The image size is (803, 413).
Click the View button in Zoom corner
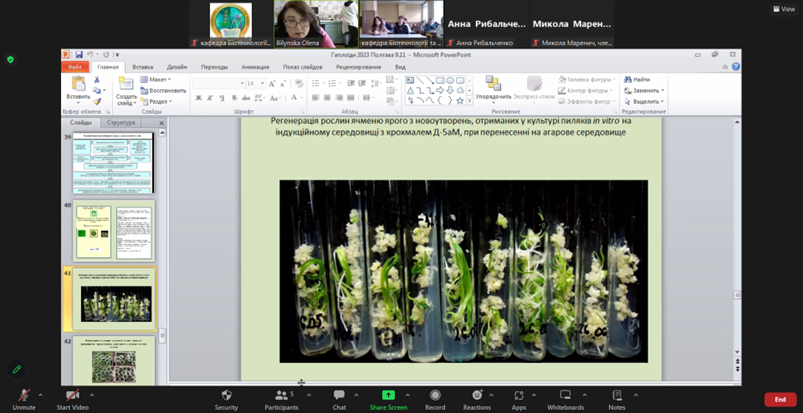click(x=784, y=9)
